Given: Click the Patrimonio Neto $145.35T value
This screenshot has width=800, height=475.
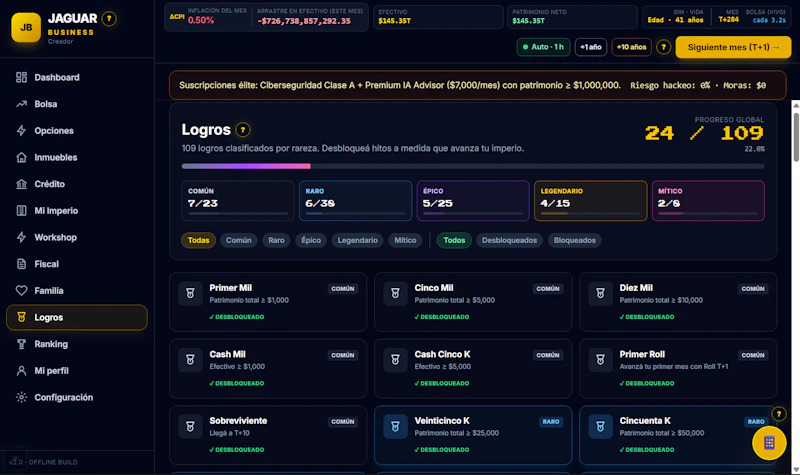Looking at the screenshot, I should 528,21.
